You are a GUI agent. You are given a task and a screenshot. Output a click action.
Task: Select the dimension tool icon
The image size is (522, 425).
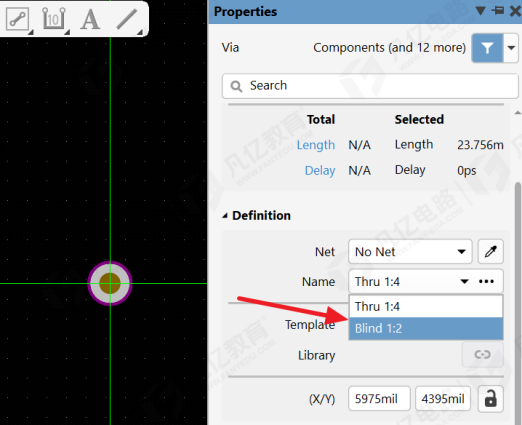point(54,19)
